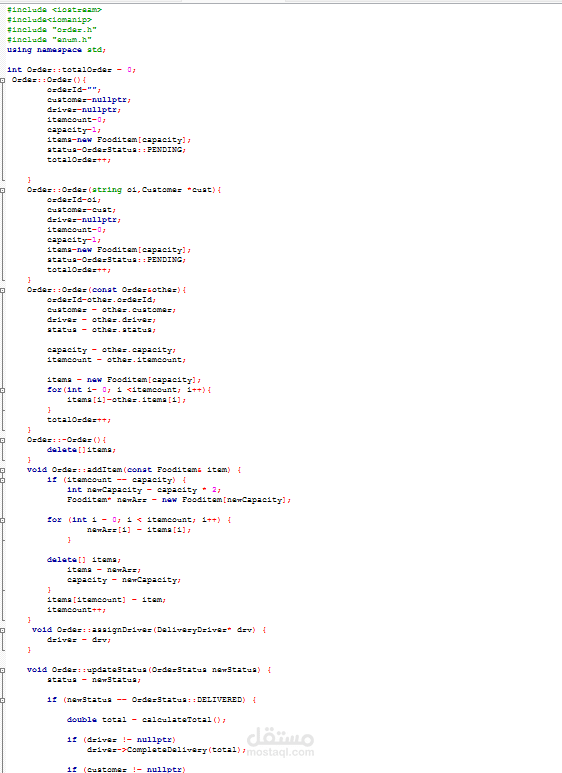The height and width of the screenshot is (773, 562).
Task: Click the if (driver != nullptr) line
Action: pyautogui.click(x=121, y=740)
